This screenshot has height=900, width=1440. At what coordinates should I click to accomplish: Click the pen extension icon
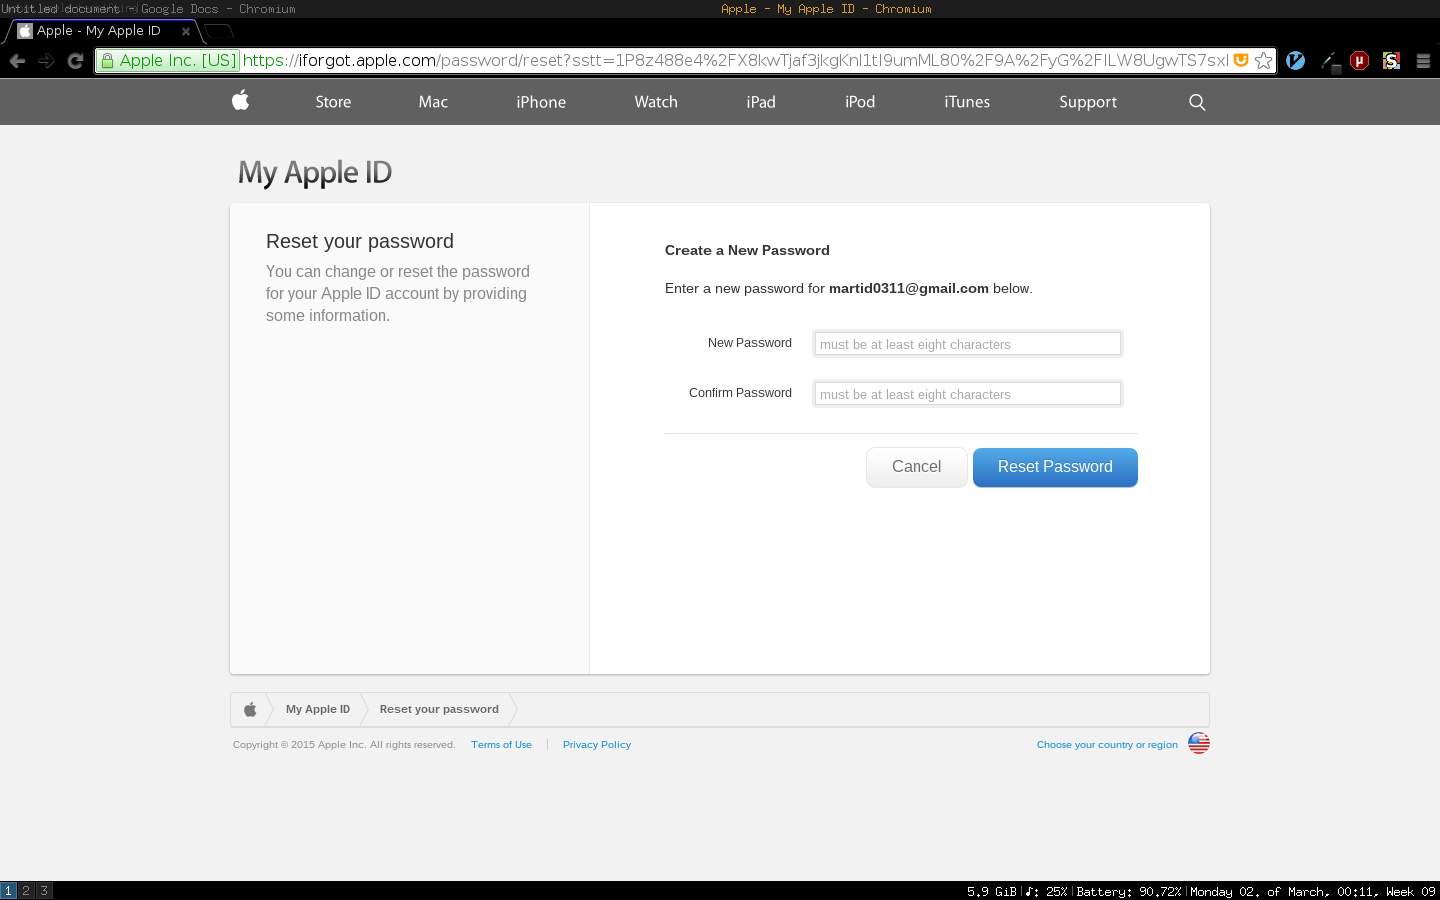point(1329,61)
